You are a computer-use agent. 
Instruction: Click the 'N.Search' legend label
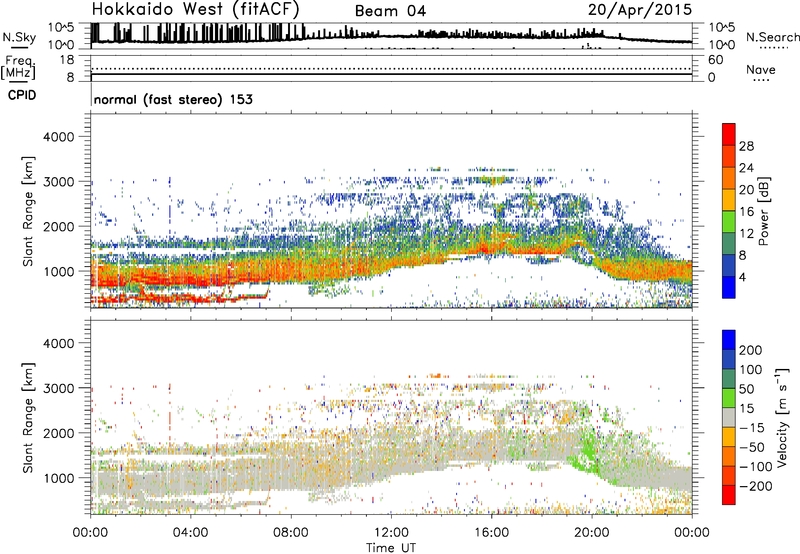[x=772, y=37]
